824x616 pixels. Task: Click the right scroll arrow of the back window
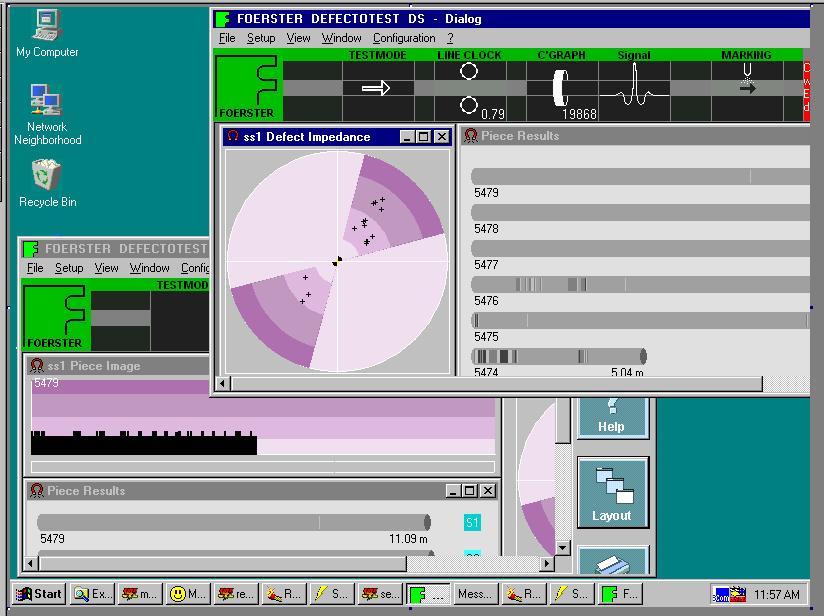[x=547, y=564]
